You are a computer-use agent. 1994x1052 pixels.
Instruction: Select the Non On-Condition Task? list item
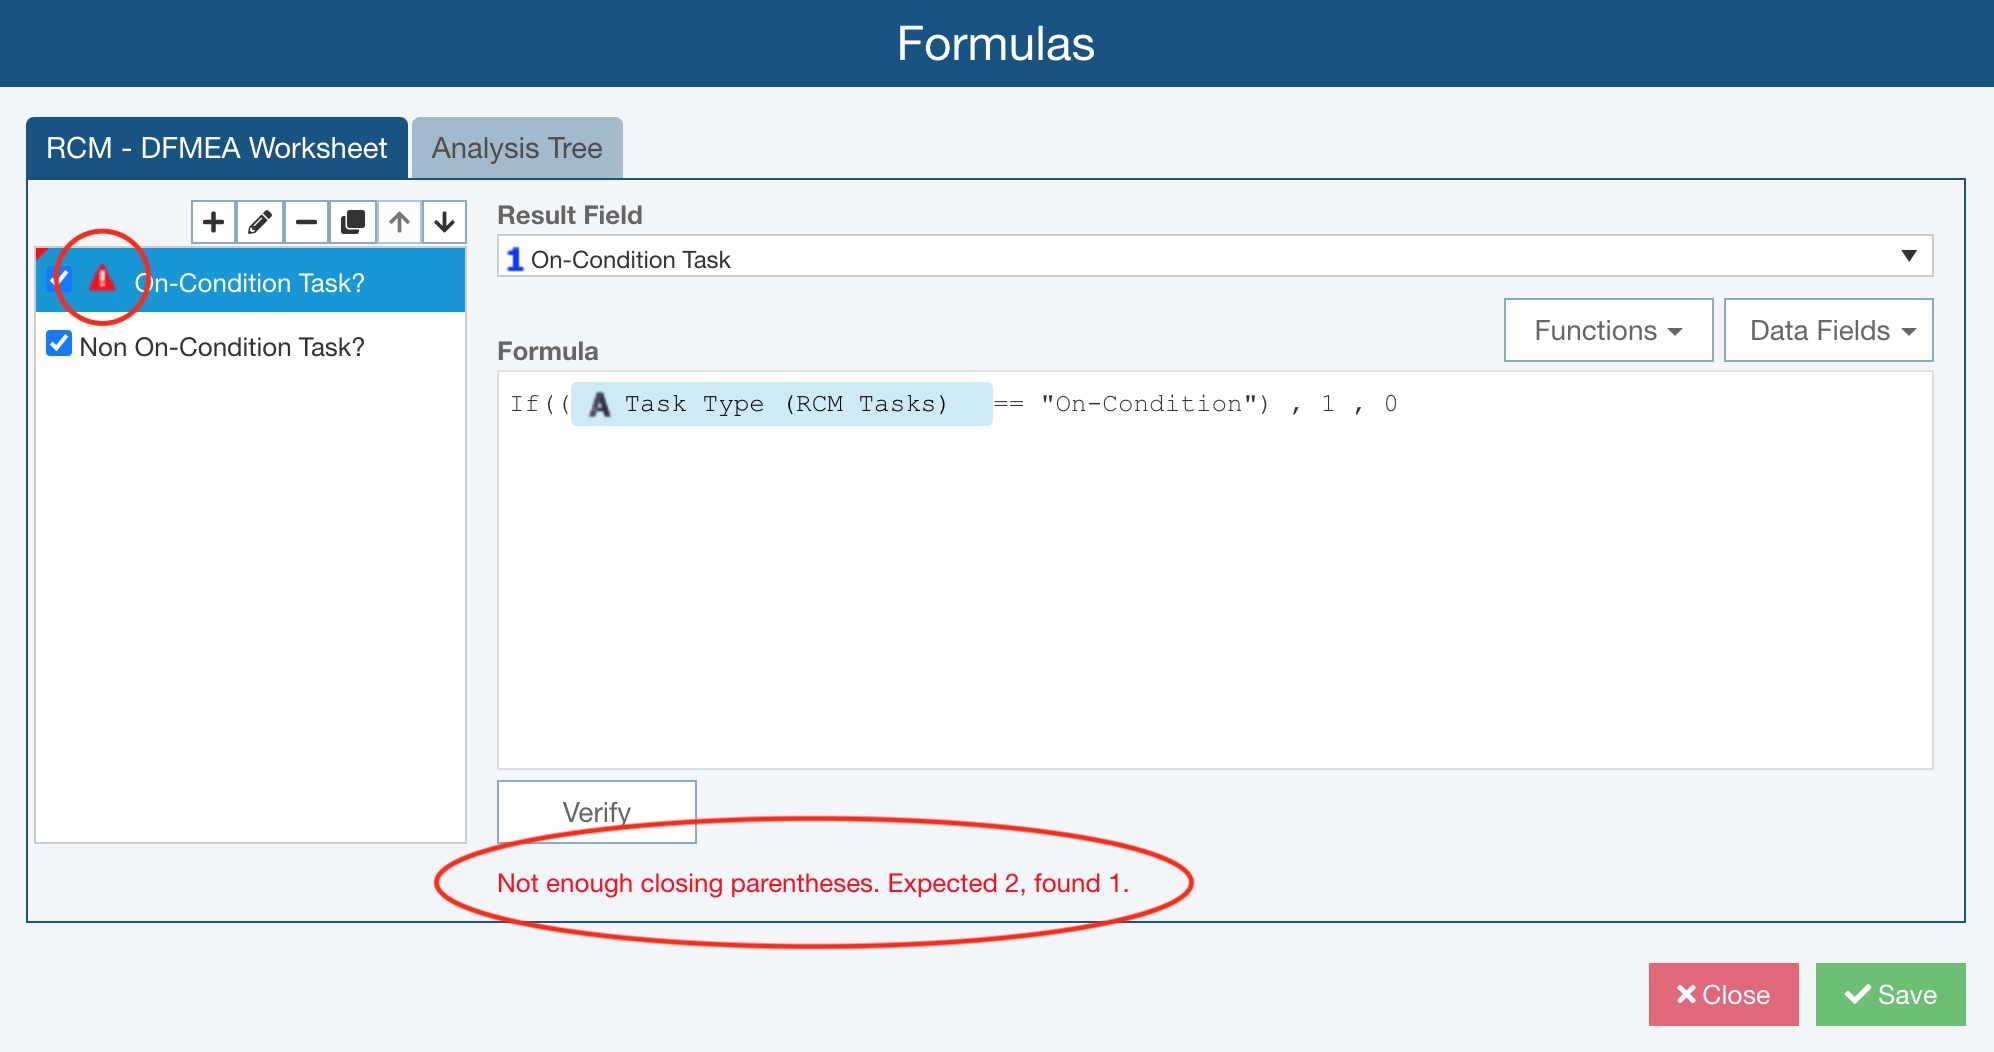pyautogui.click(x=222, y=347)
